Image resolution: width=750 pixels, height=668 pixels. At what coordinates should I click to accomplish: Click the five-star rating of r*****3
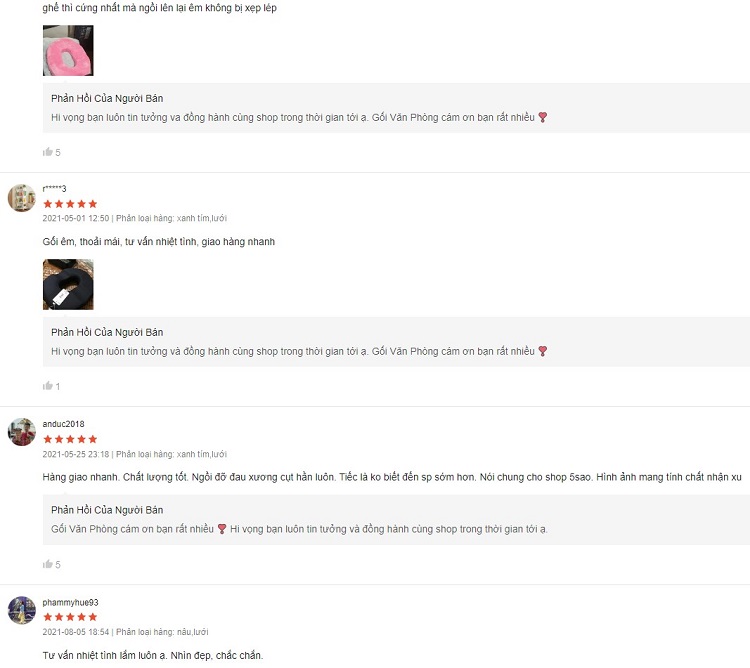pyautogui.click(x=70, y=204)
